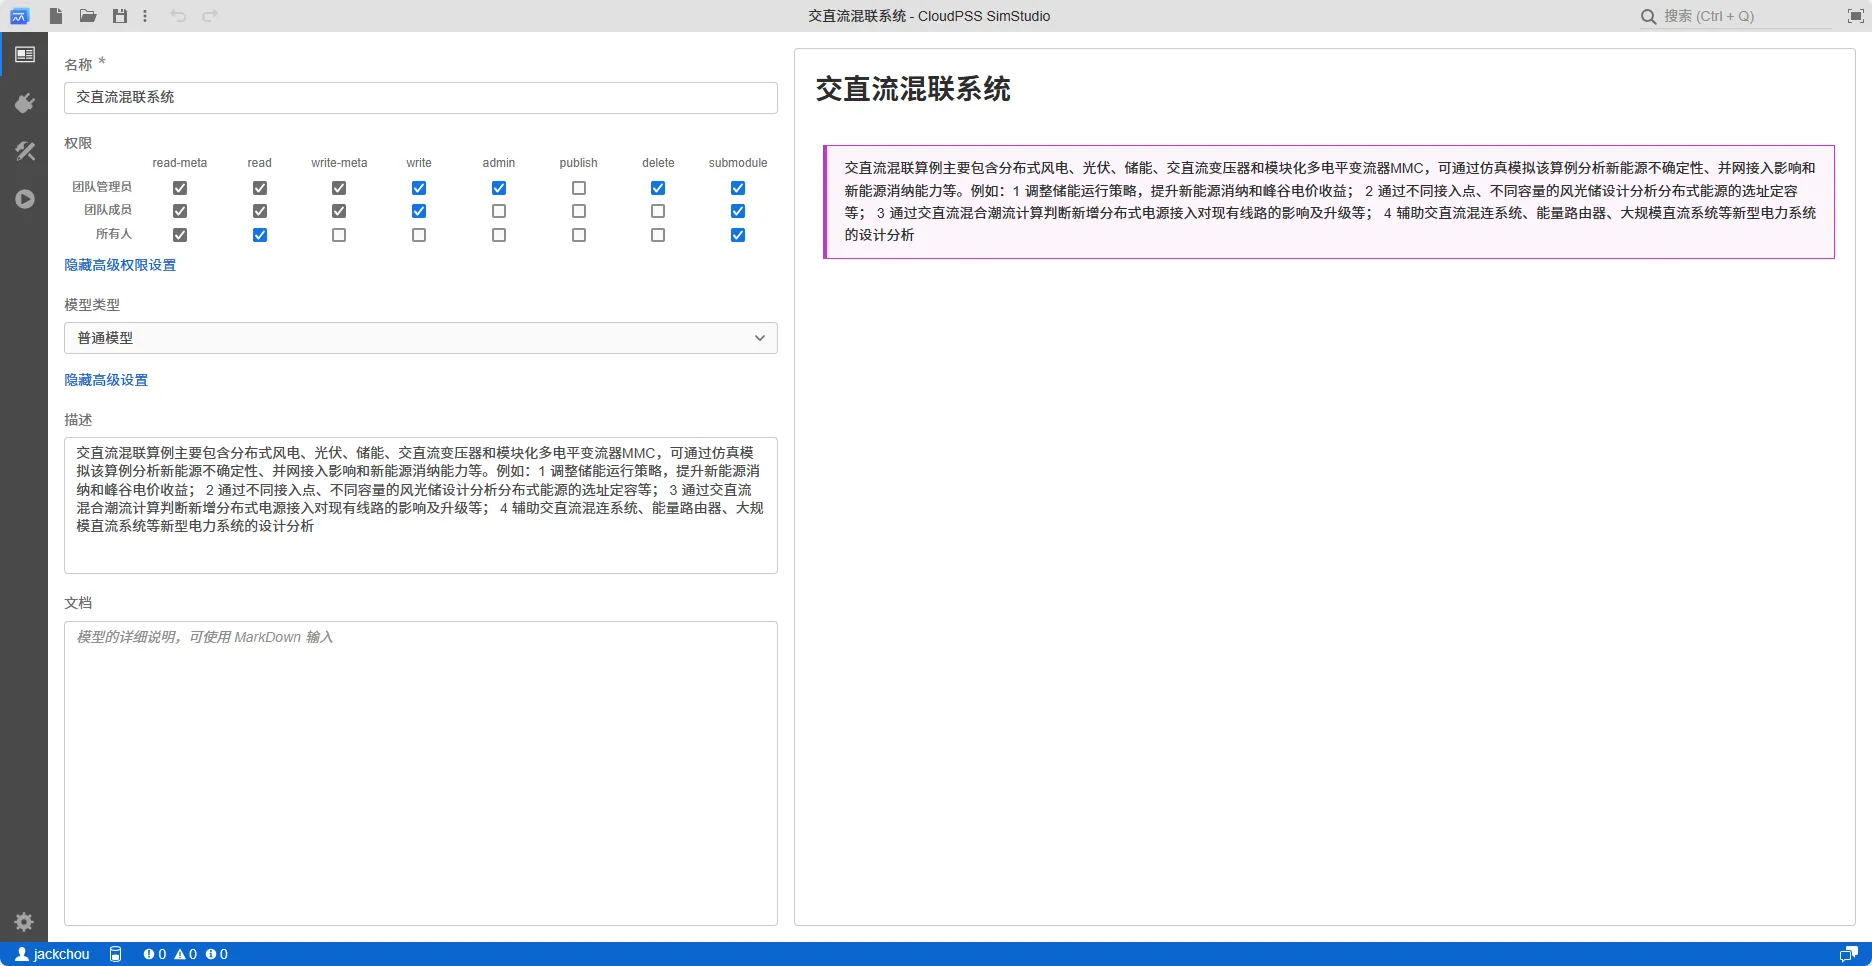Click the storage cylinder status icon
Screen dimensions: 1872x966
click(x=116, y=954)
